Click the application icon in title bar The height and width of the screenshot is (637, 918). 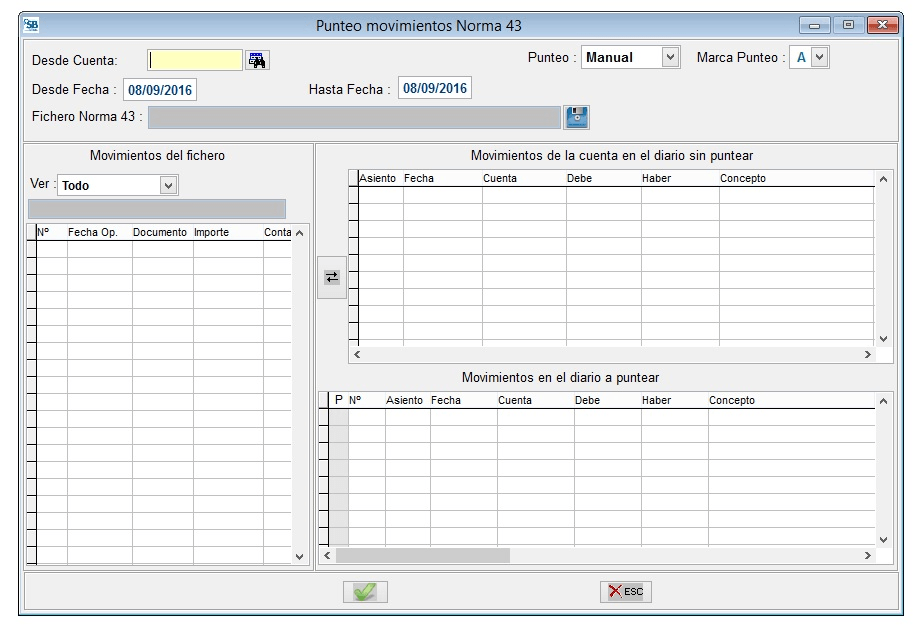(x=31, y=24)
